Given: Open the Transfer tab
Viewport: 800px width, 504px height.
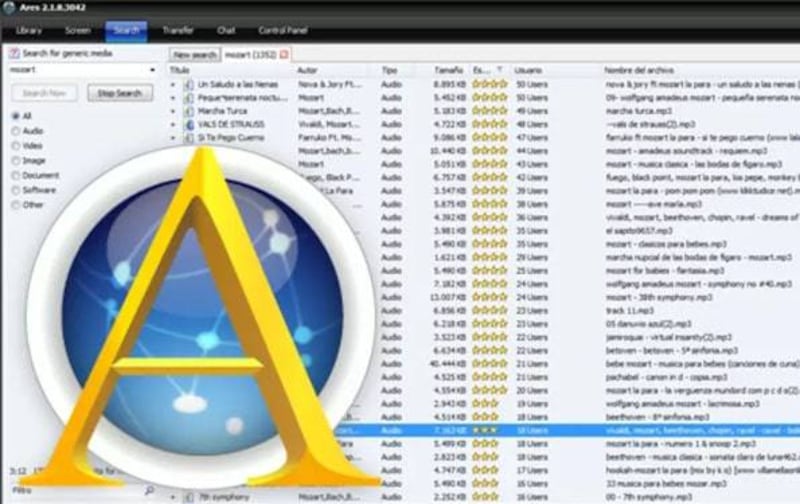Looking at the screenshot, I should (178, 31).
